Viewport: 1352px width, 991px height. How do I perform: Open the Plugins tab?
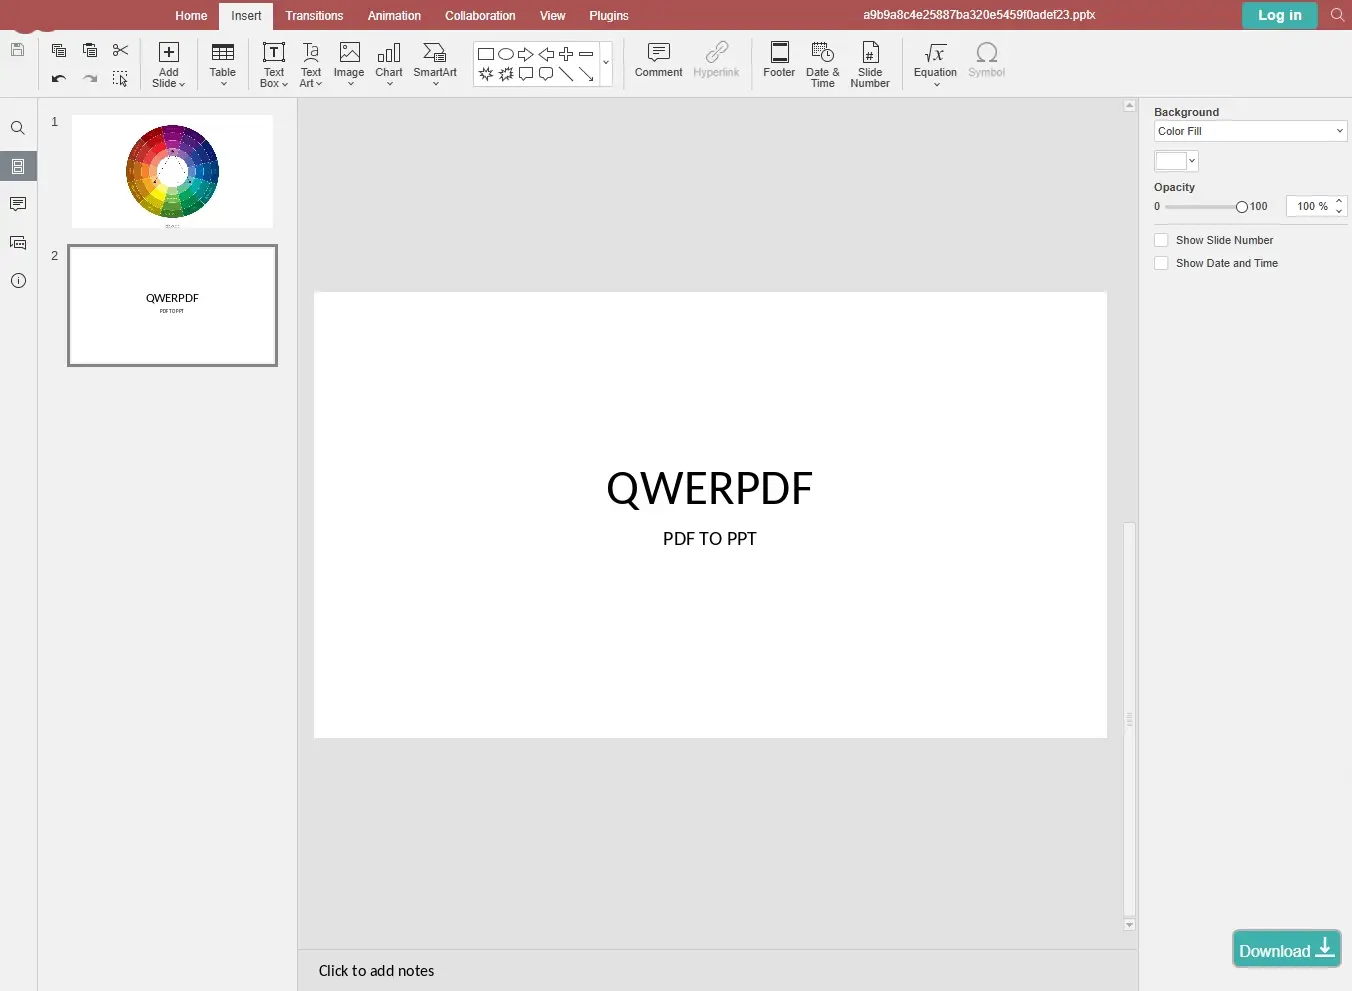pos(608,16)
